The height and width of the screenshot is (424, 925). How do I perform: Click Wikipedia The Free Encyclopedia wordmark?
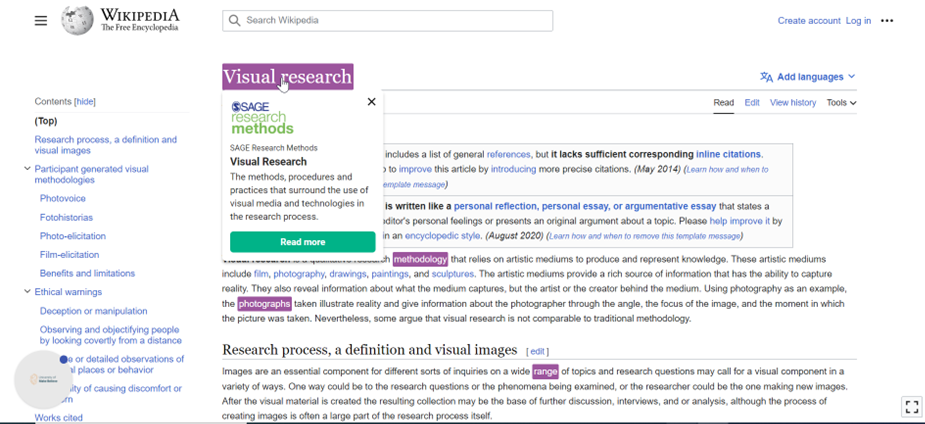click(x=139, y=21)
